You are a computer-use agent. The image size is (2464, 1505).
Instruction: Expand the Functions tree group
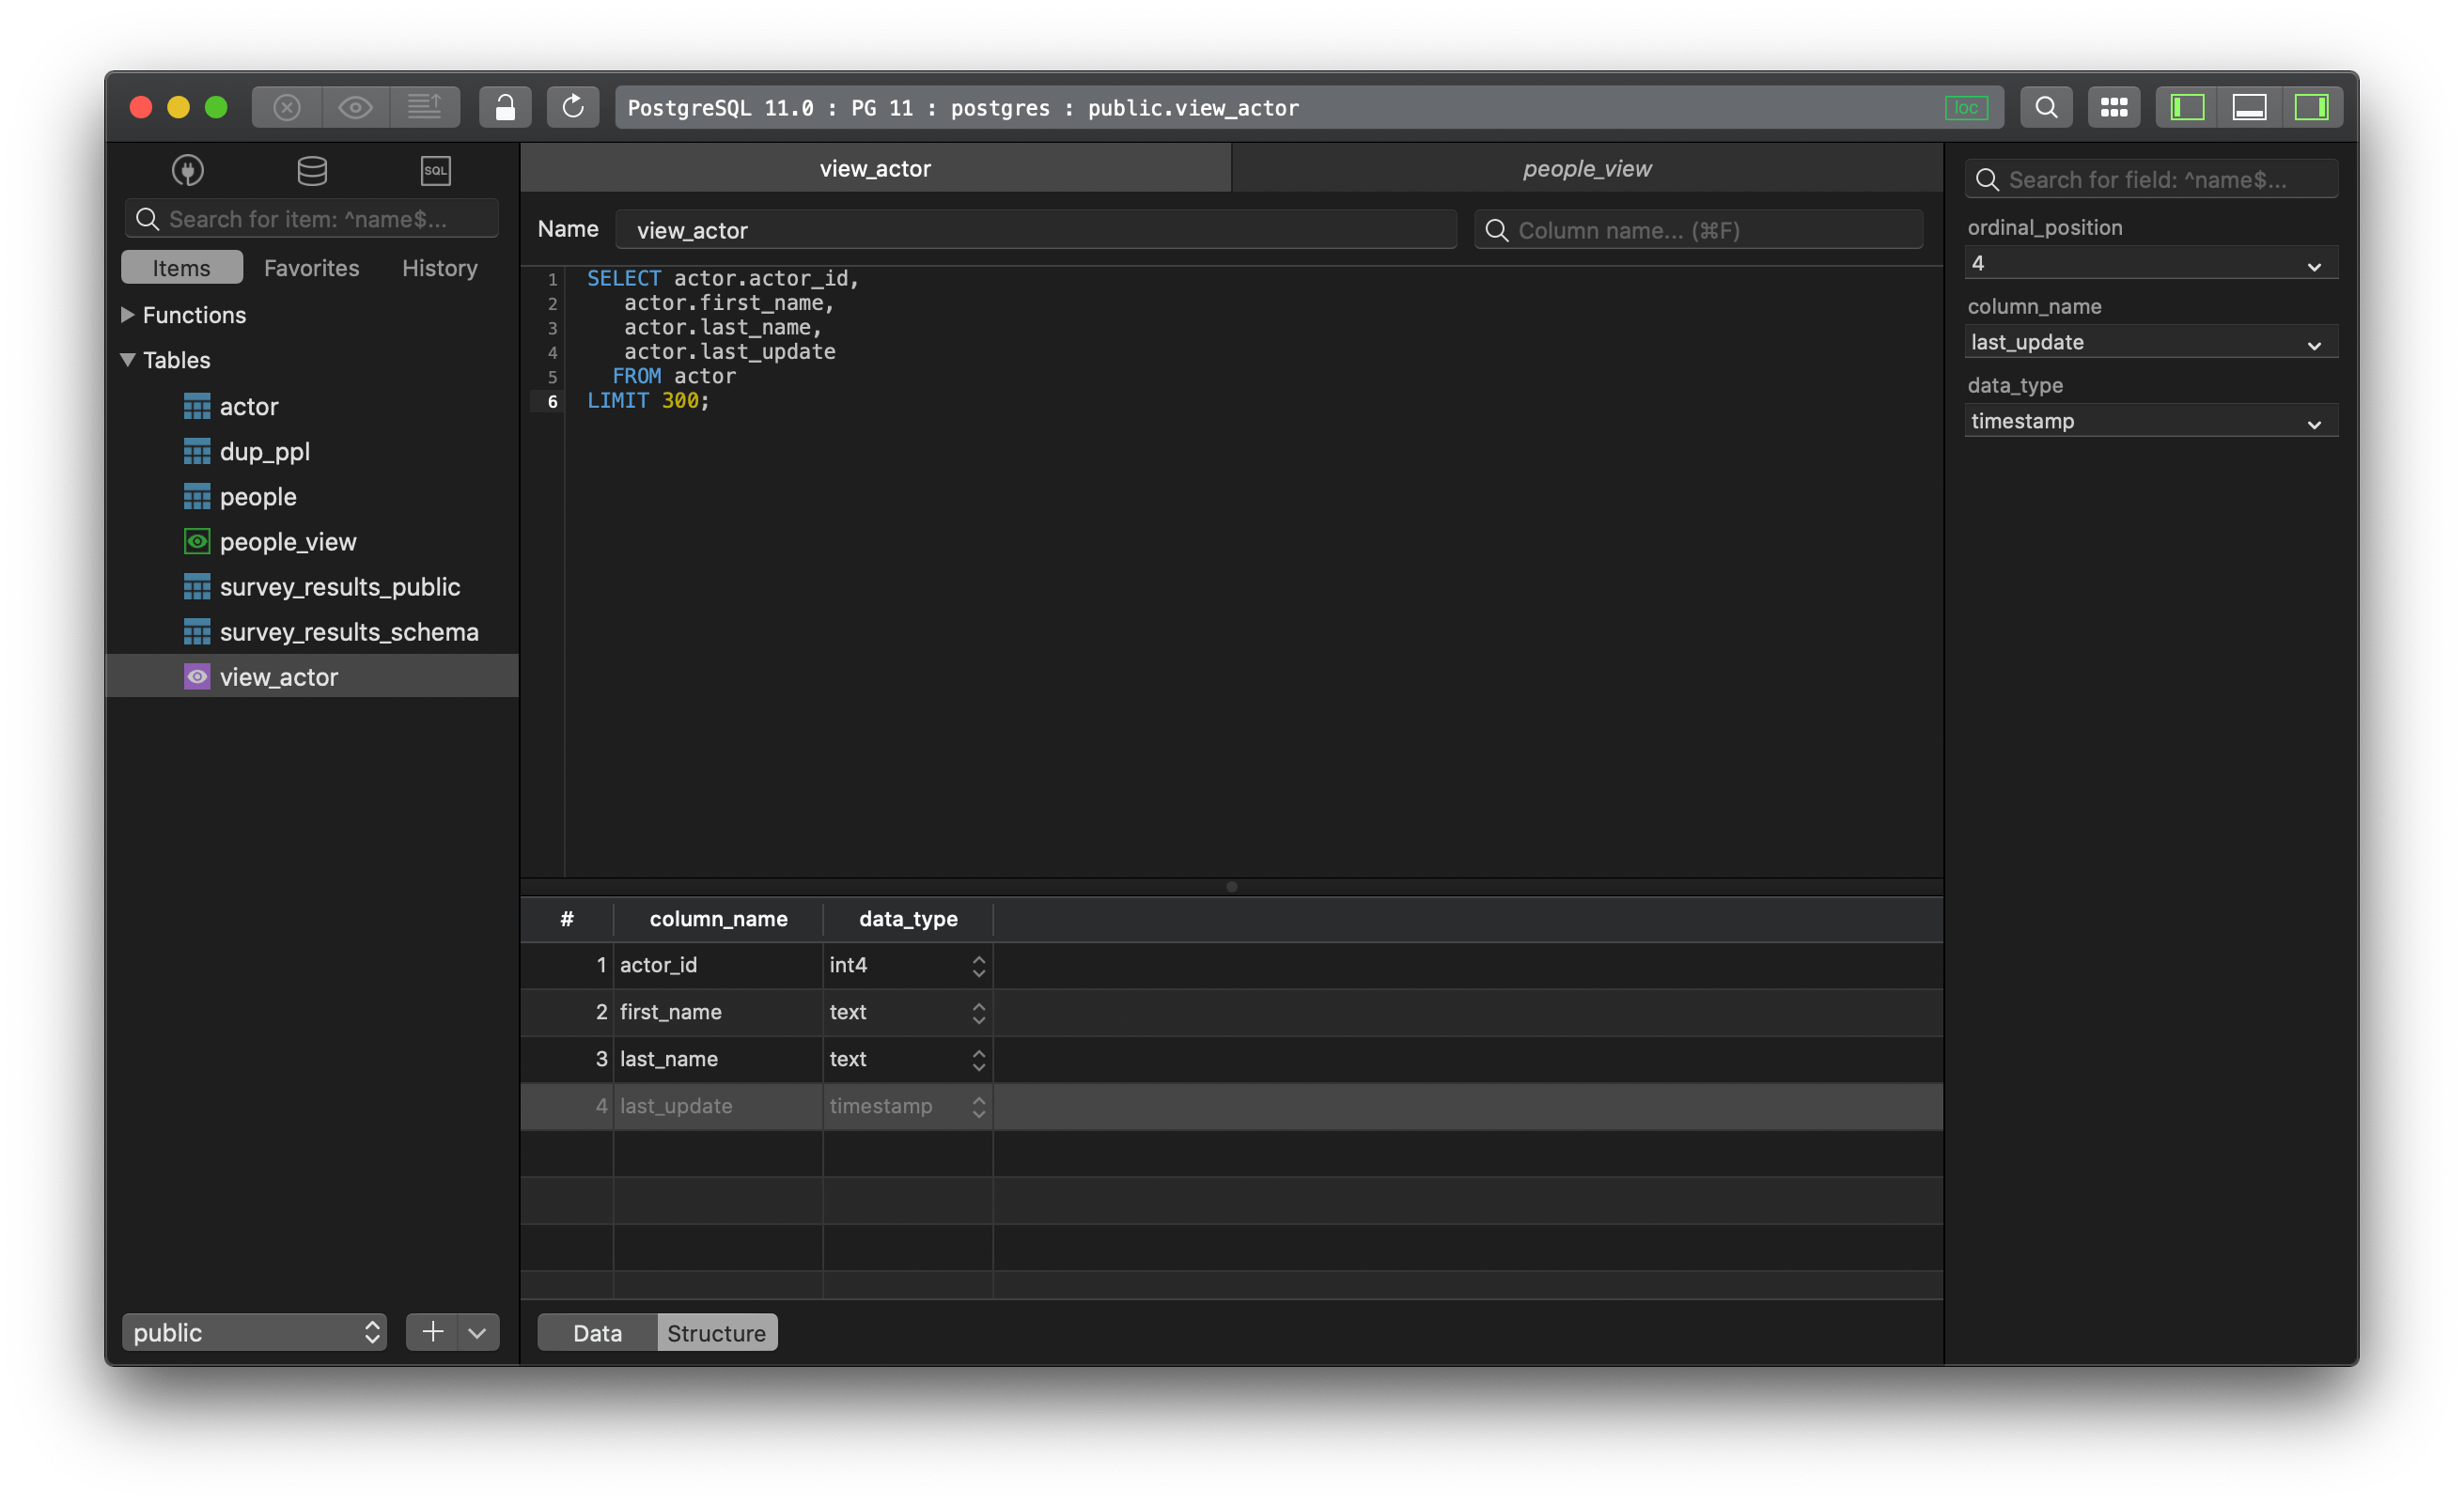128,315
